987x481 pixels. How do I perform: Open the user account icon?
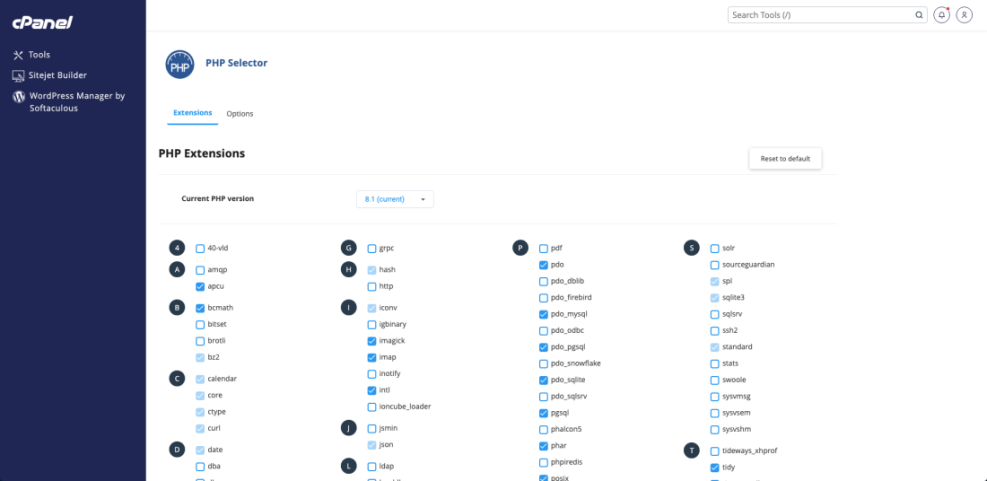coord(964,15)
